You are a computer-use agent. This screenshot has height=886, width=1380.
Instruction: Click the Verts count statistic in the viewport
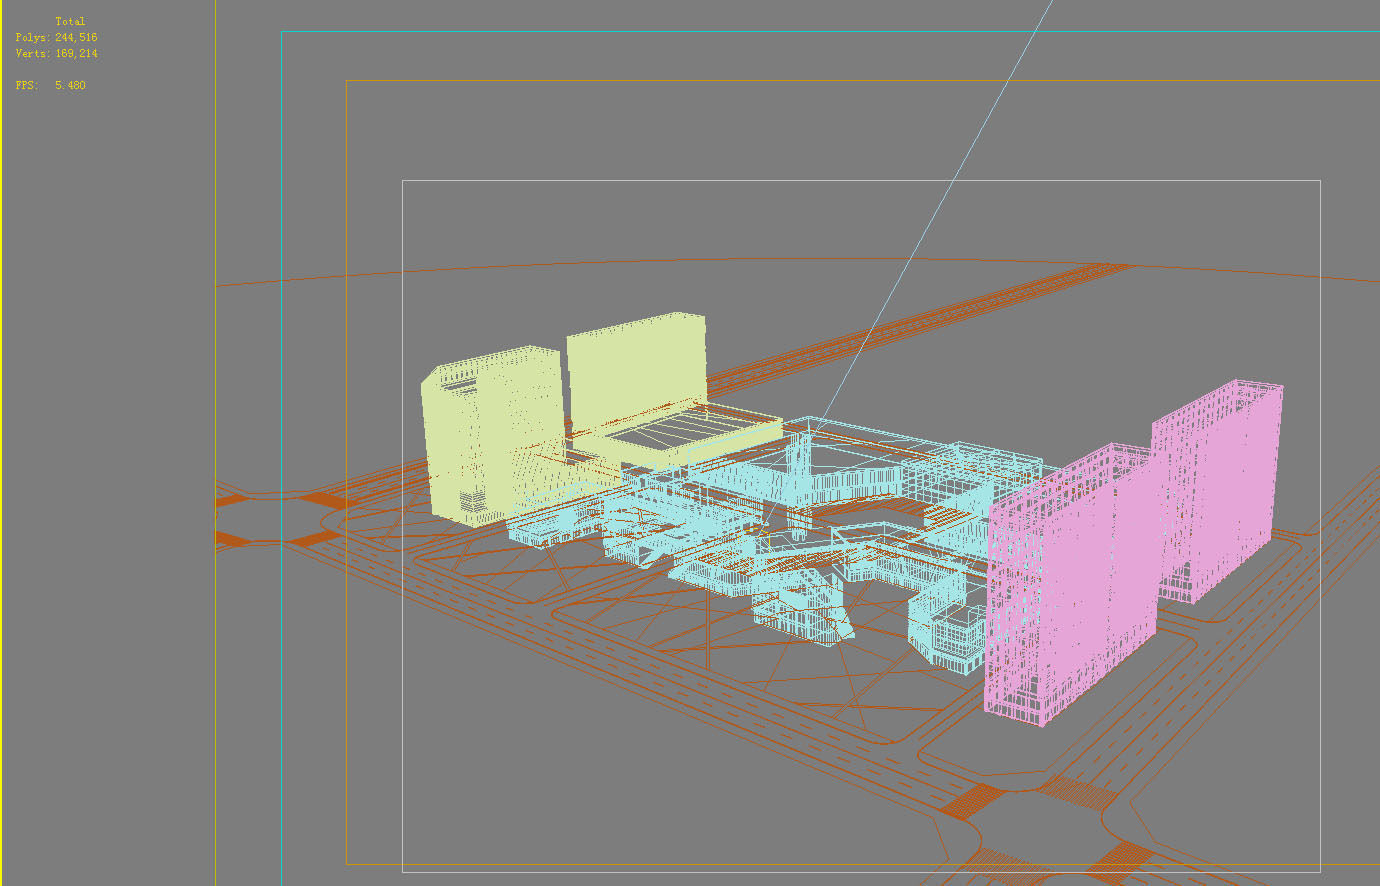pos(56,53)
